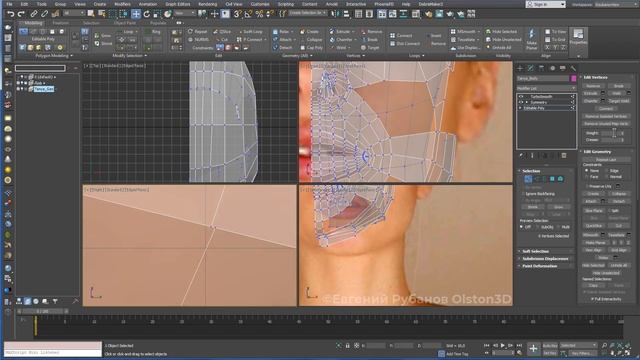Click the MAXScript listener input field
640x360 pixels.
click(53, 352)
